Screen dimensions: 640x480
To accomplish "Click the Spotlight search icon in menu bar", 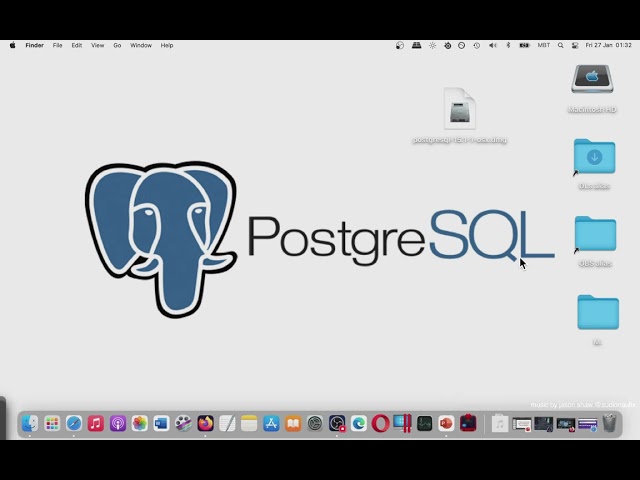I will [561, 45].
